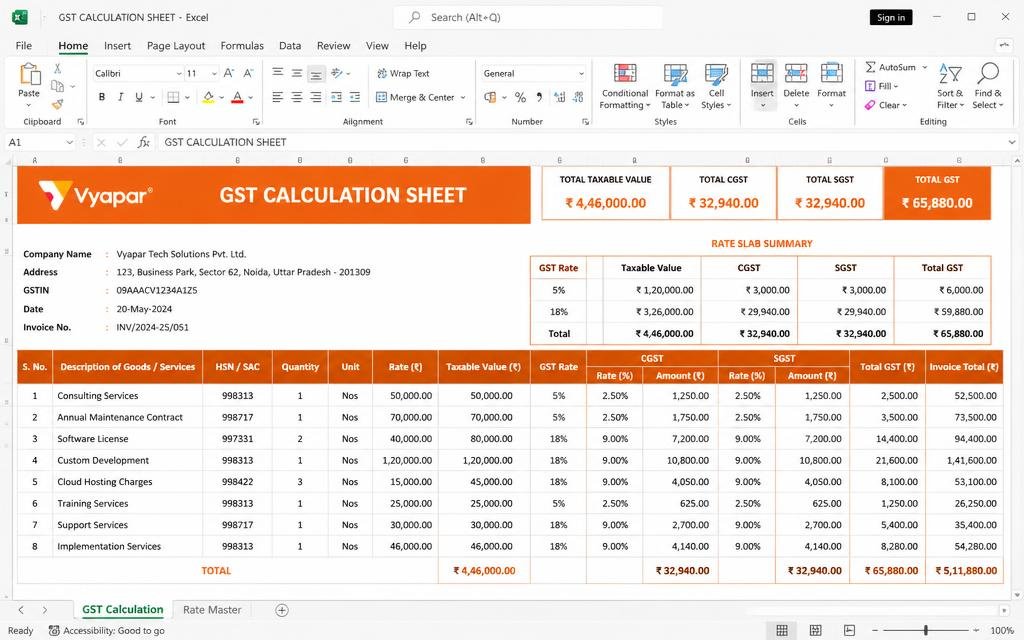1024x640 pixels.
Task: Apply Comma Style format
Action: click(539, 97)
